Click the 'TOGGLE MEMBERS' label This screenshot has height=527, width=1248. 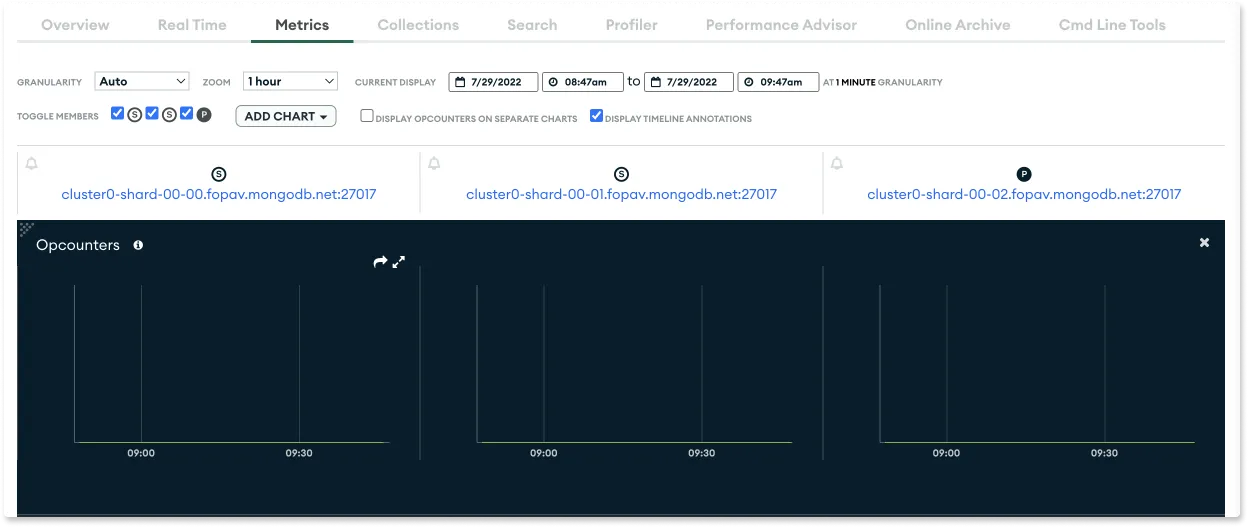[58, 117]
